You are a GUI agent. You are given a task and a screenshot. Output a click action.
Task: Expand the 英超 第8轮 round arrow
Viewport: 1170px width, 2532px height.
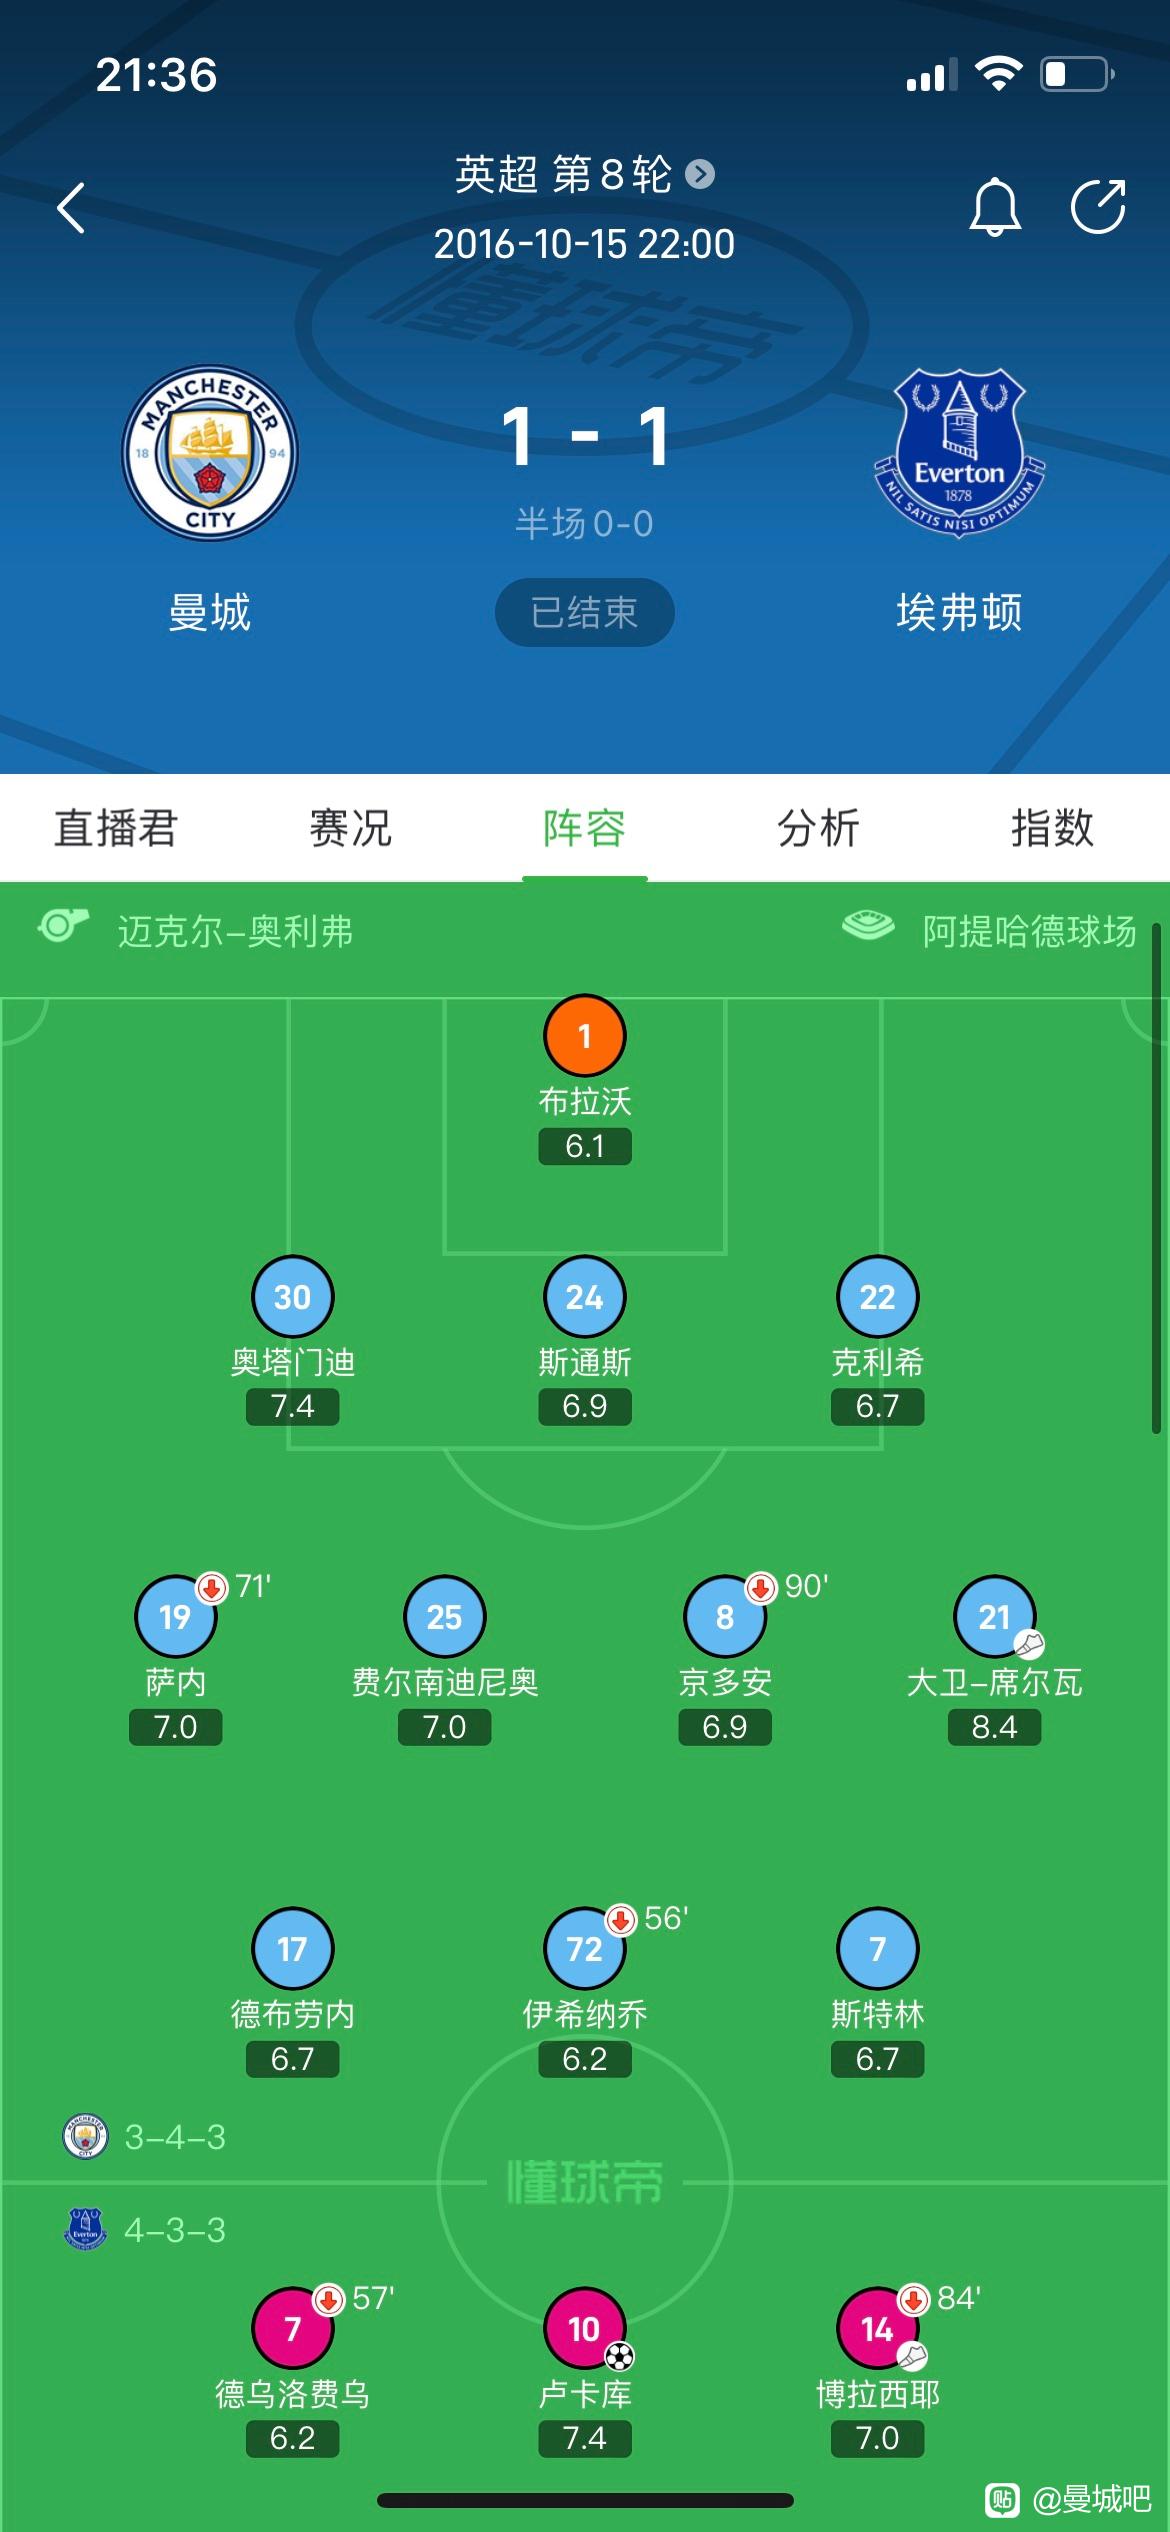tap(700, 175)
